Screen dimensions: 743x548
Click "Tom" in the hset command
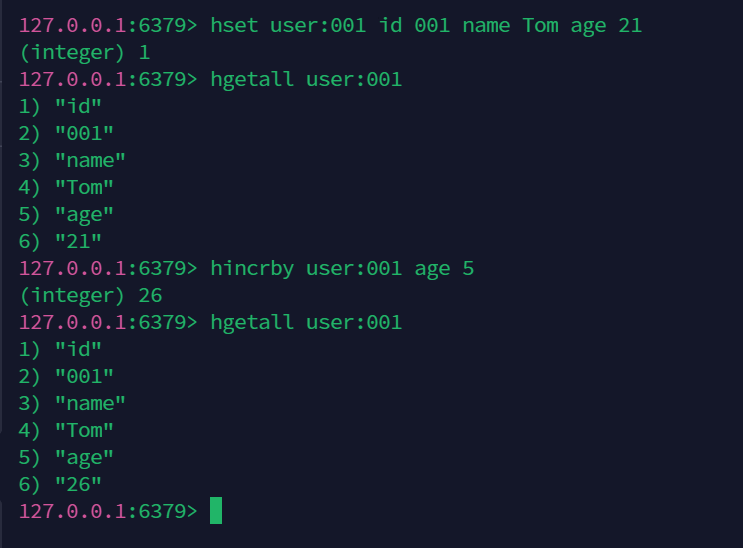coord(541,25)
